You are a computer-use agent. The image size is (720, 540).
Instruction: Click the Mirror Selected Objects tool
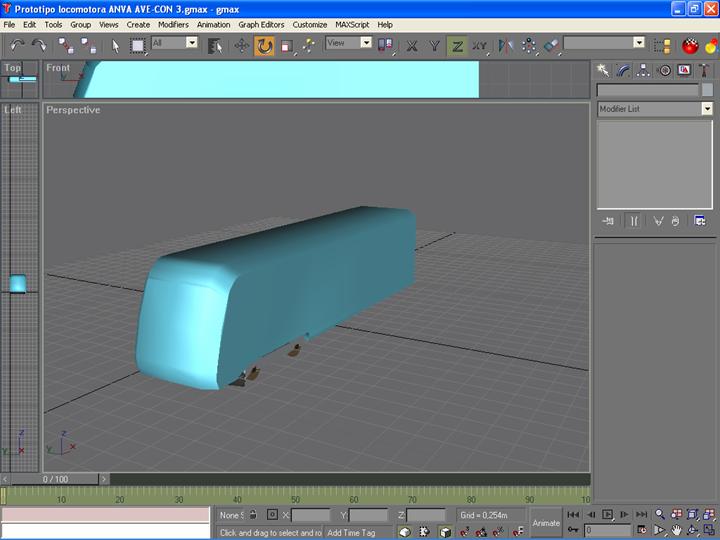click(x=506, y=45)
